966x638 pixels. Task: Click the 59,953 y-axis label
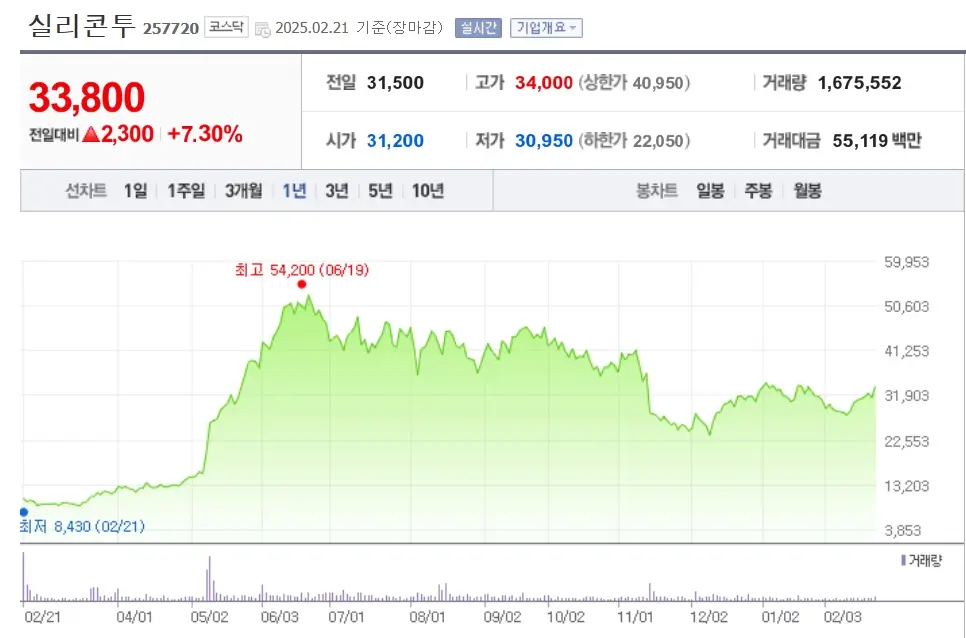point(906,262)
